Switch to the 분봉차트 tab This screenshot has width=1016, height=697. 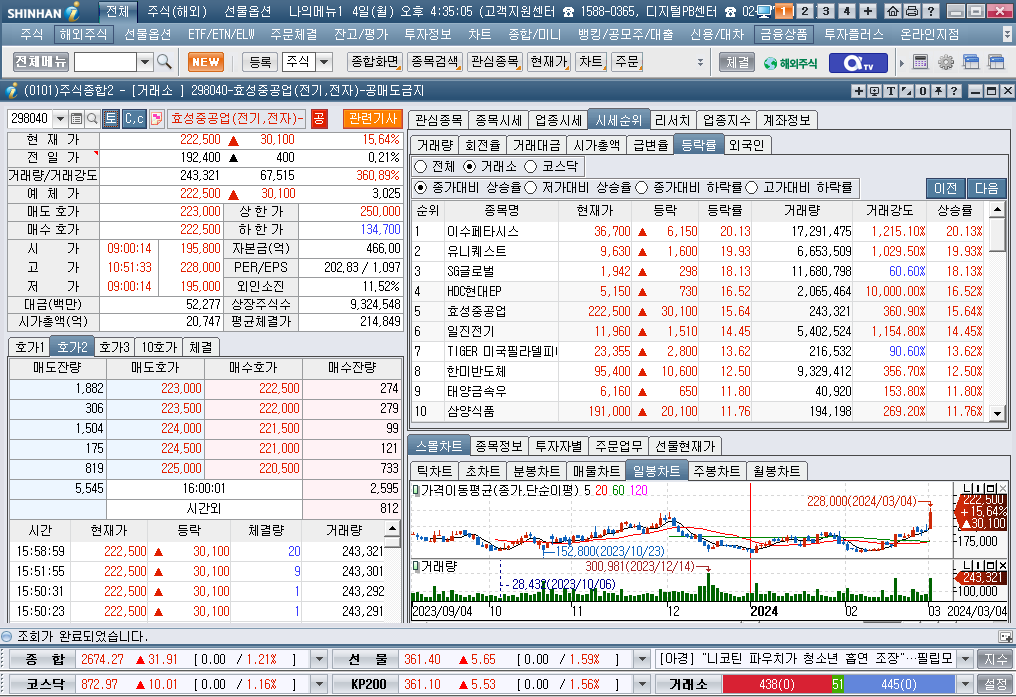tap(536, 471)
